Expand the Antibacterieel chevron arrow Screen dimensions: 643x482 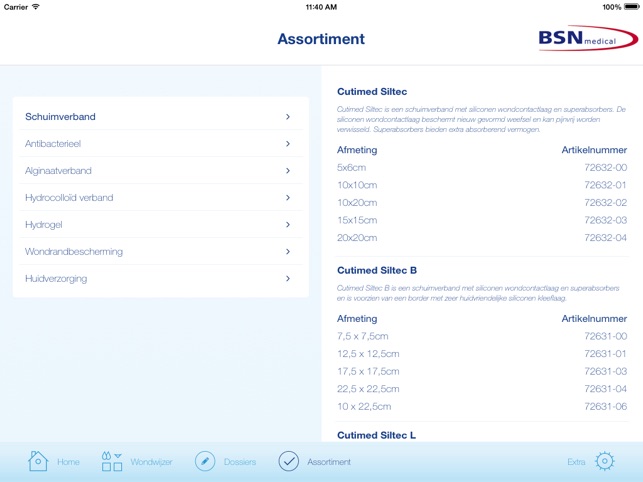coord(288,144)
